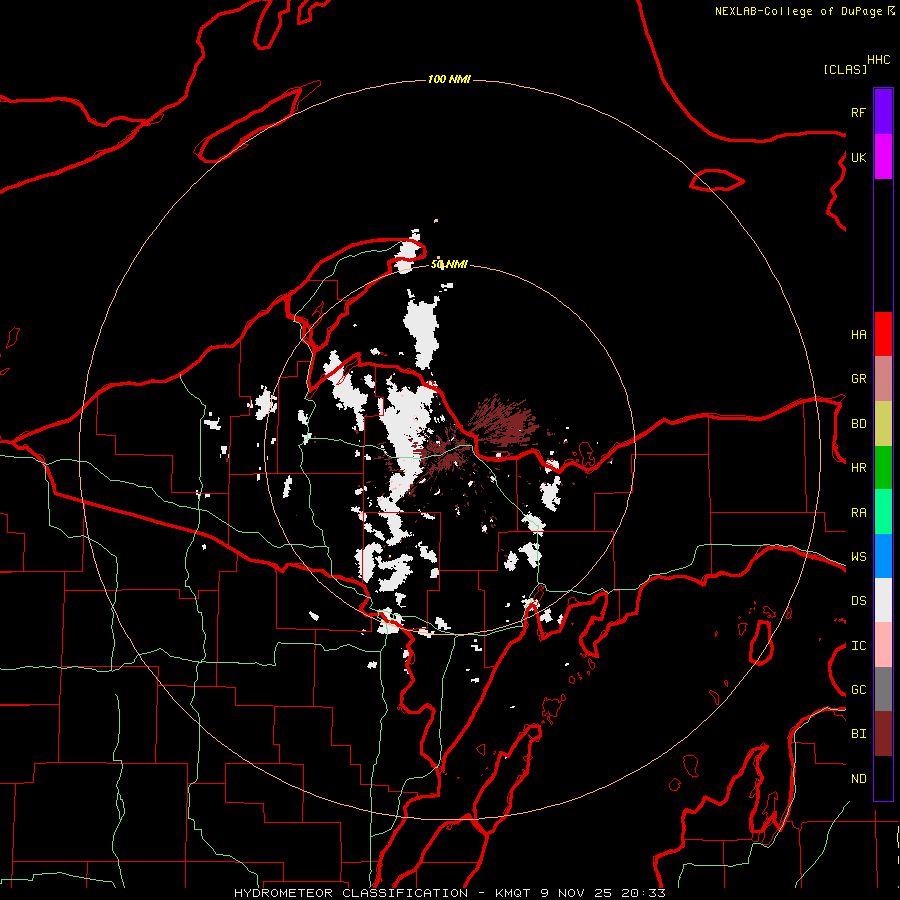Click the '50 NMI' range ring label
The width and height of the screenshot is (900, 900).
[449, 264]
